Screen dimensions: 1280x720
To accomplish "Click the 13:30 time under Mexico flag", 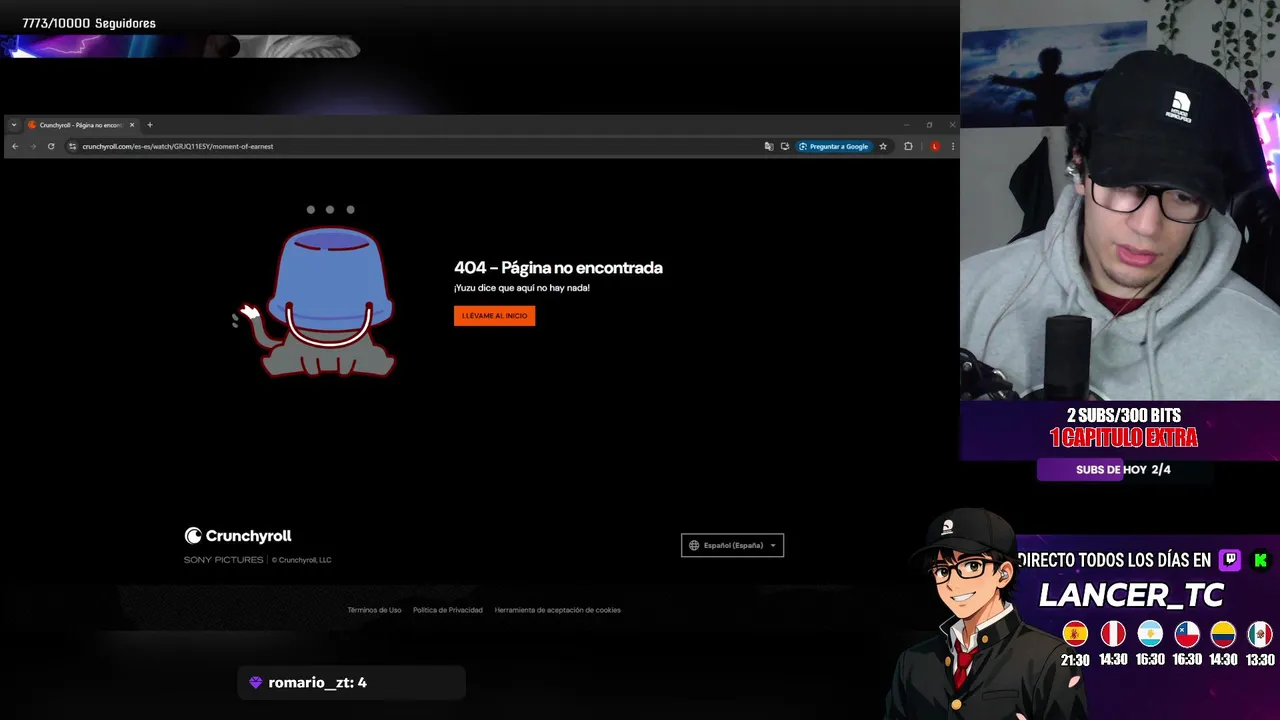I will click(x=1260, y=660).
